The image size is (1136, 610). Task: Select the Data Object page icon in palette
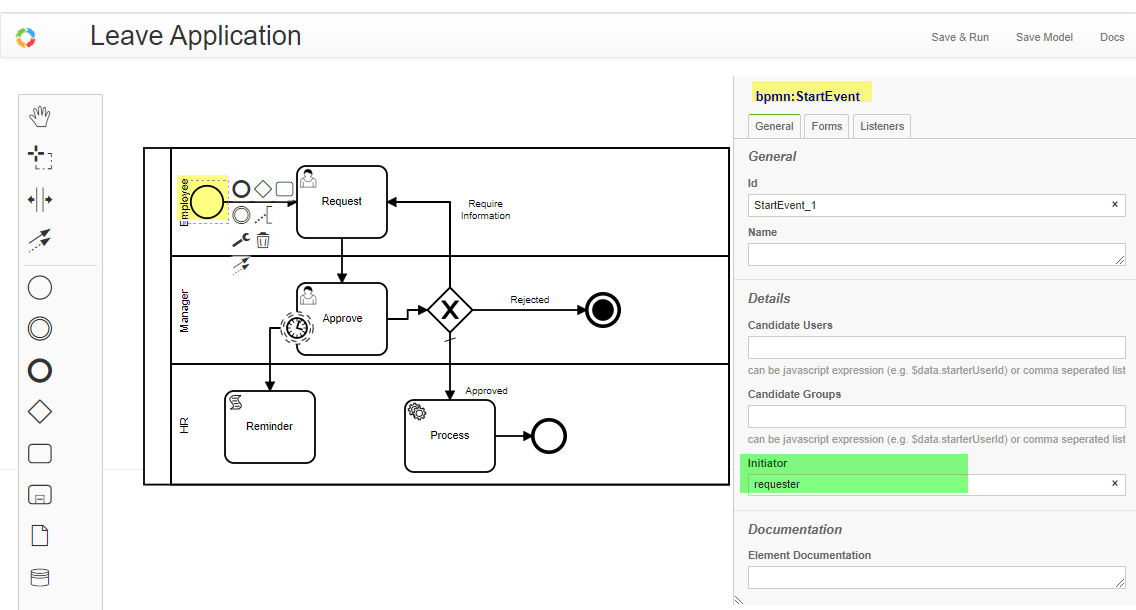(x=40, y=536)
